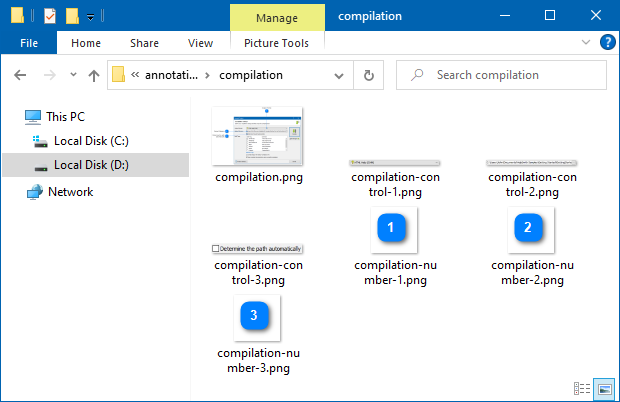The height and width of the screenshot is (402, 620).
Task: Open the File menu
Action: [29, 43]
